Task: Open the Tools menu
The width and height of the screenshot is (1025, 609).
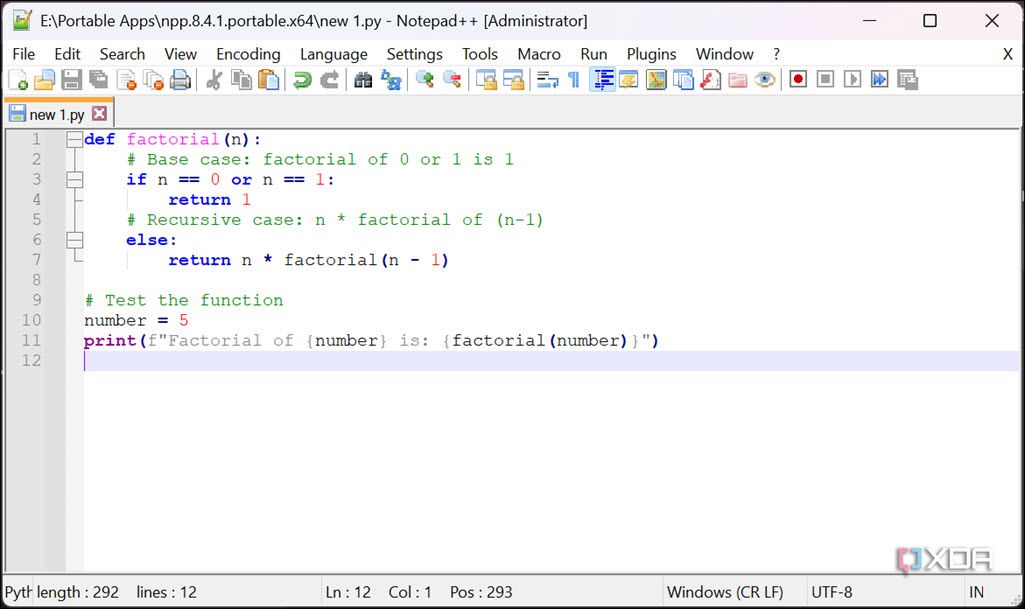Action: (x=480, y=54)
